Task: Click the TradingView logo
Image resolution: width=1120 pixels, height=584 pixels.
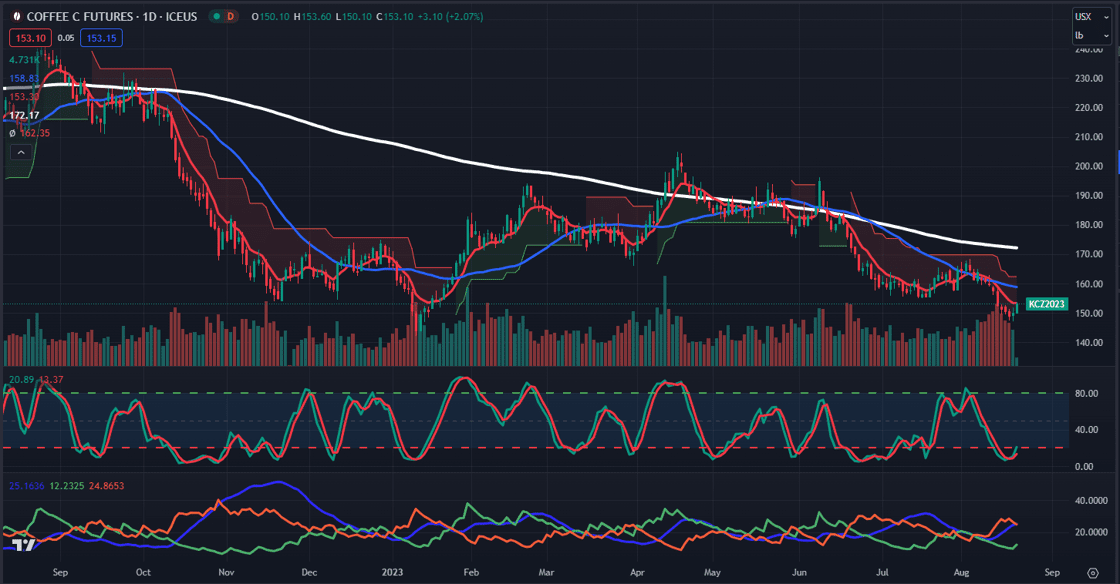Action: pos(24,545)
